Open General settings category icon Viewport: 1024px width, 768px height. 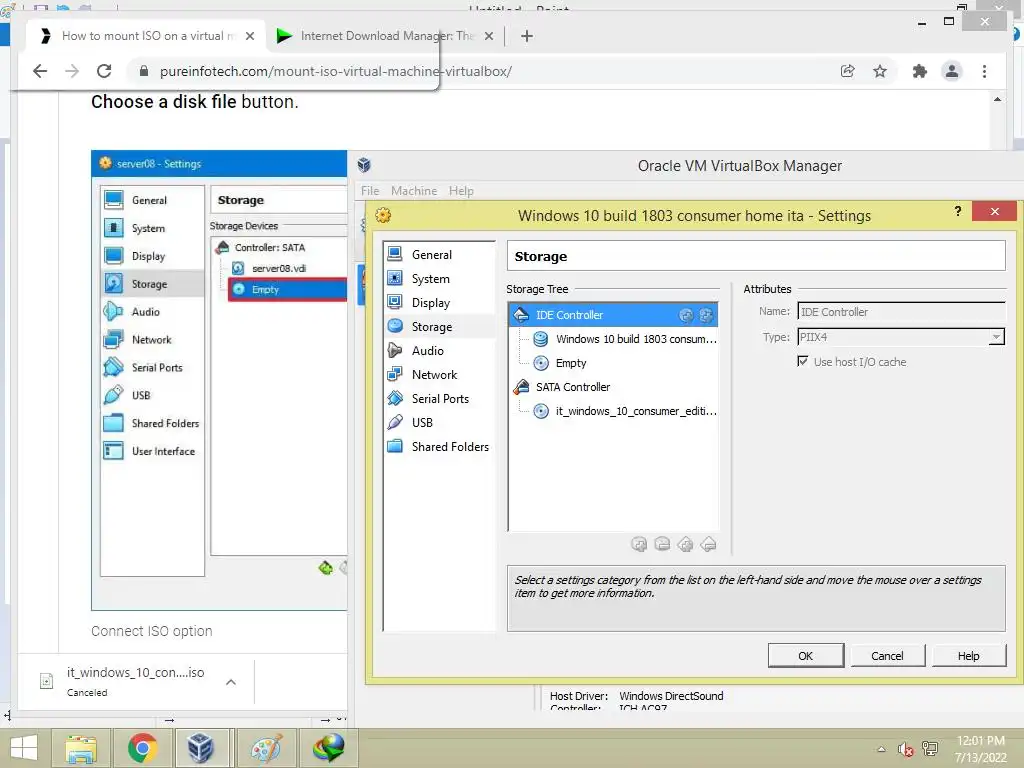(x=394, y=254)
